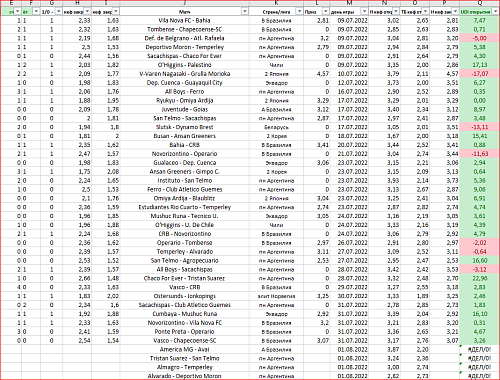Select the Матч header cell
This screenshot has height=380, width=500.
184,12
